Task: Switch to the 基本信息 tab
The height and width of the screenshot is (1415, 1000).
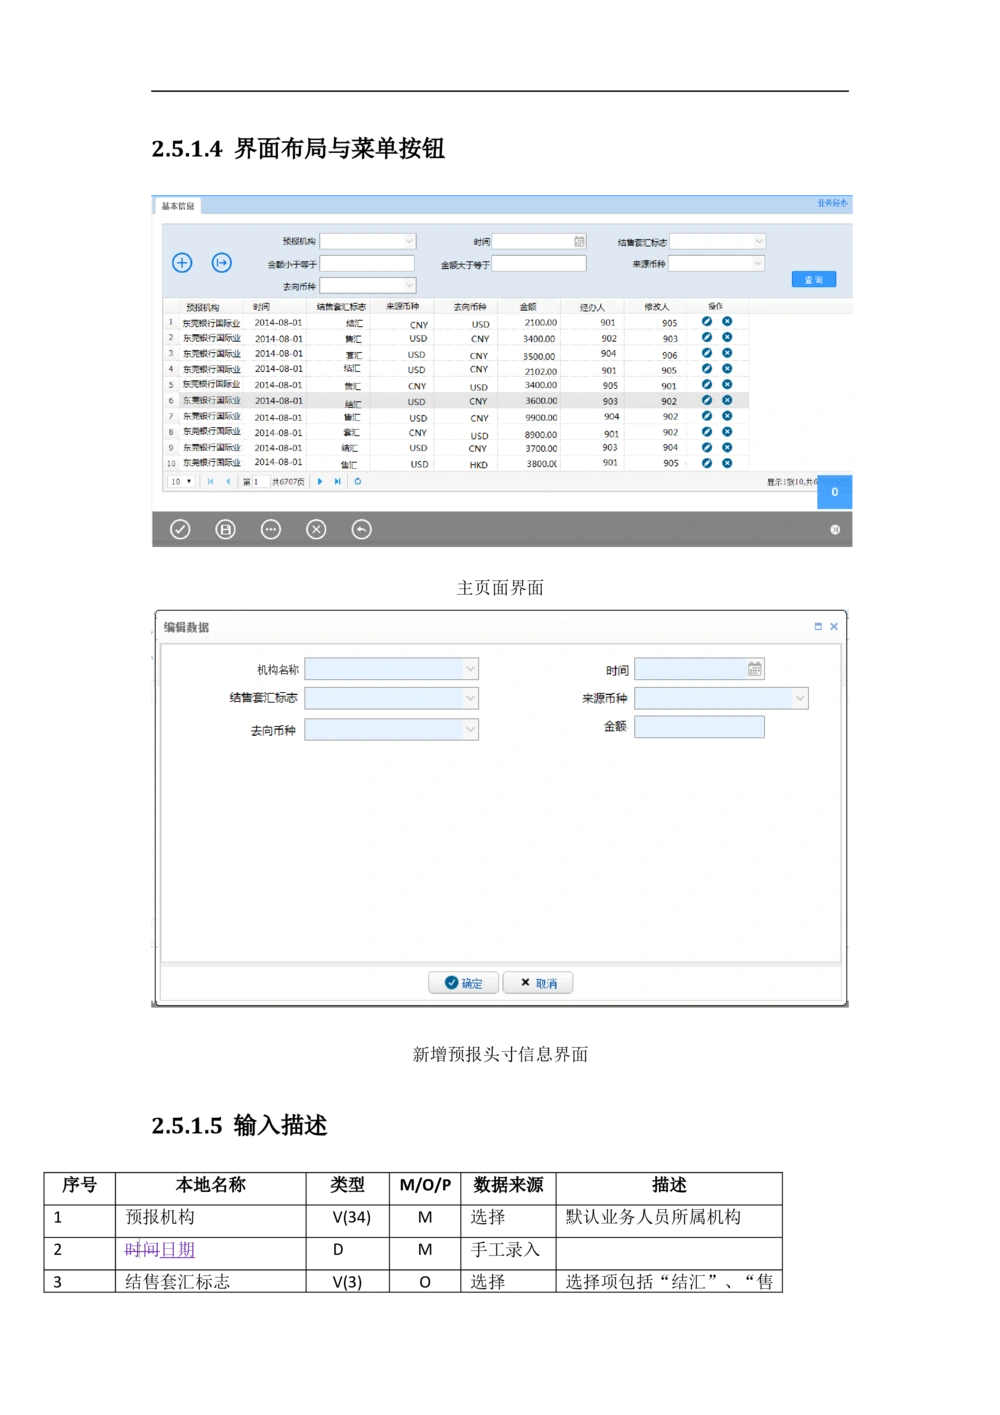Action: [178, 206]
